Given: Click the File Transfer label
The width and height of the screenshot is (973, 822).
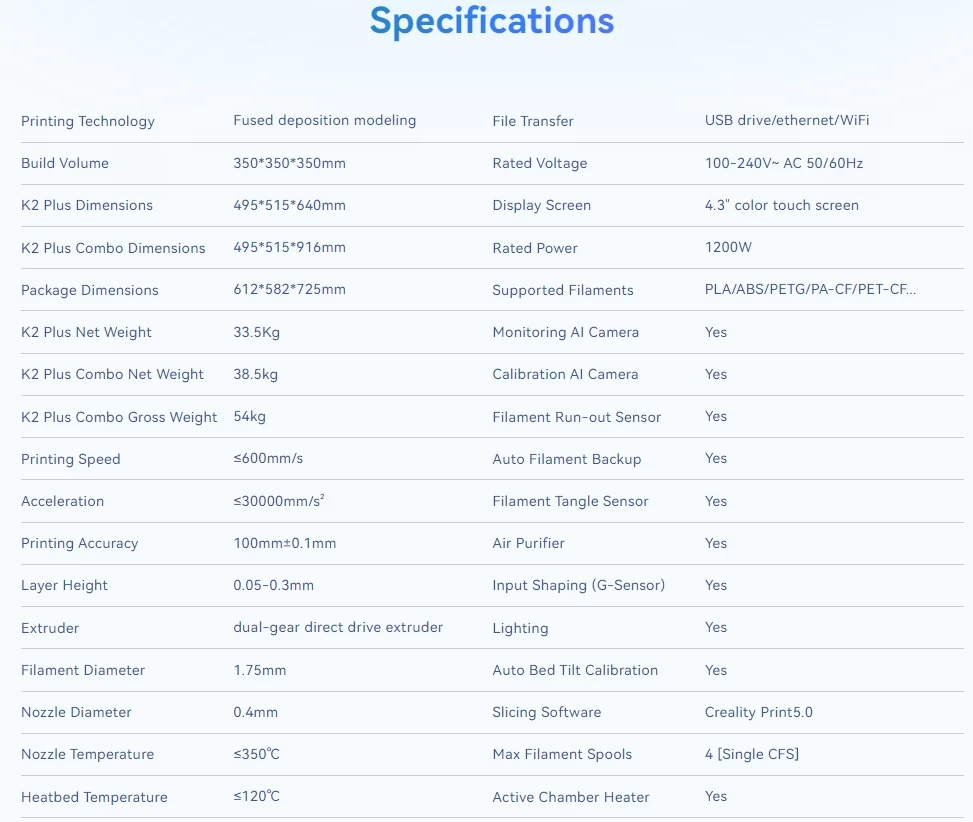Looking at the screenshot, I should [x=533, y=121].
